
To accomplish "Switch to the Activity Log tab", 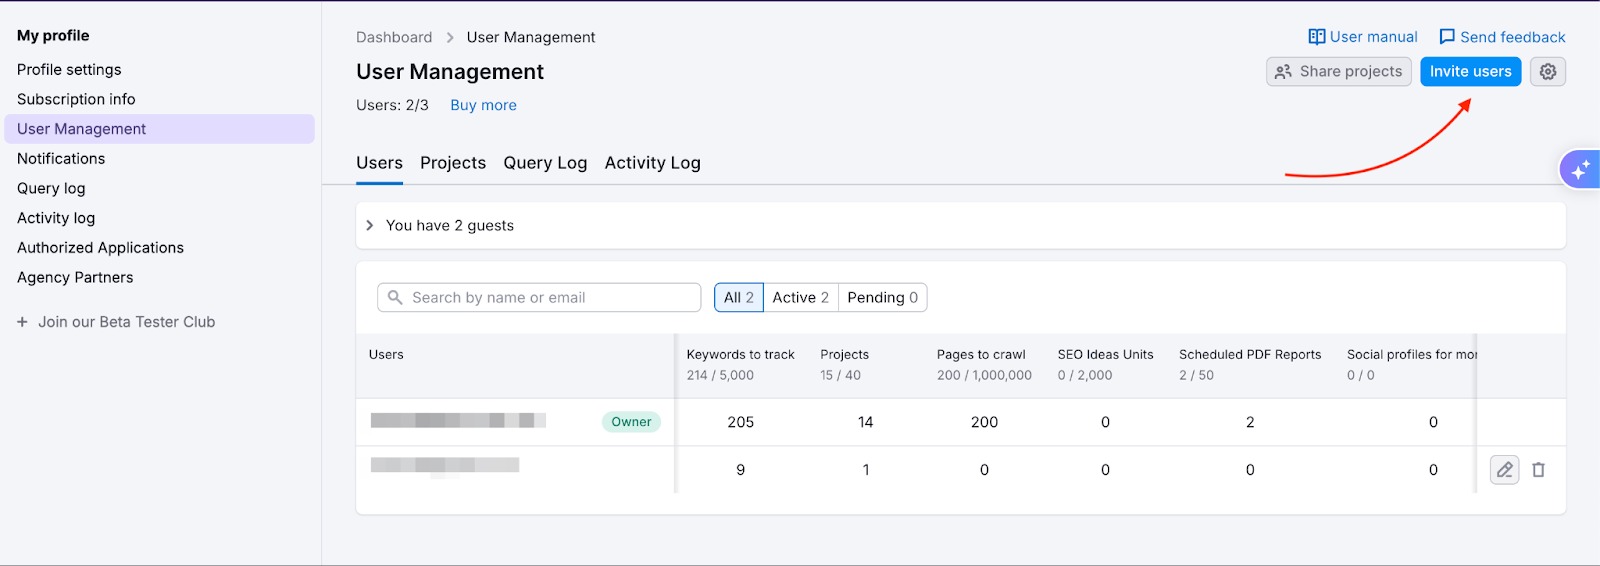I will coord(652,163).
